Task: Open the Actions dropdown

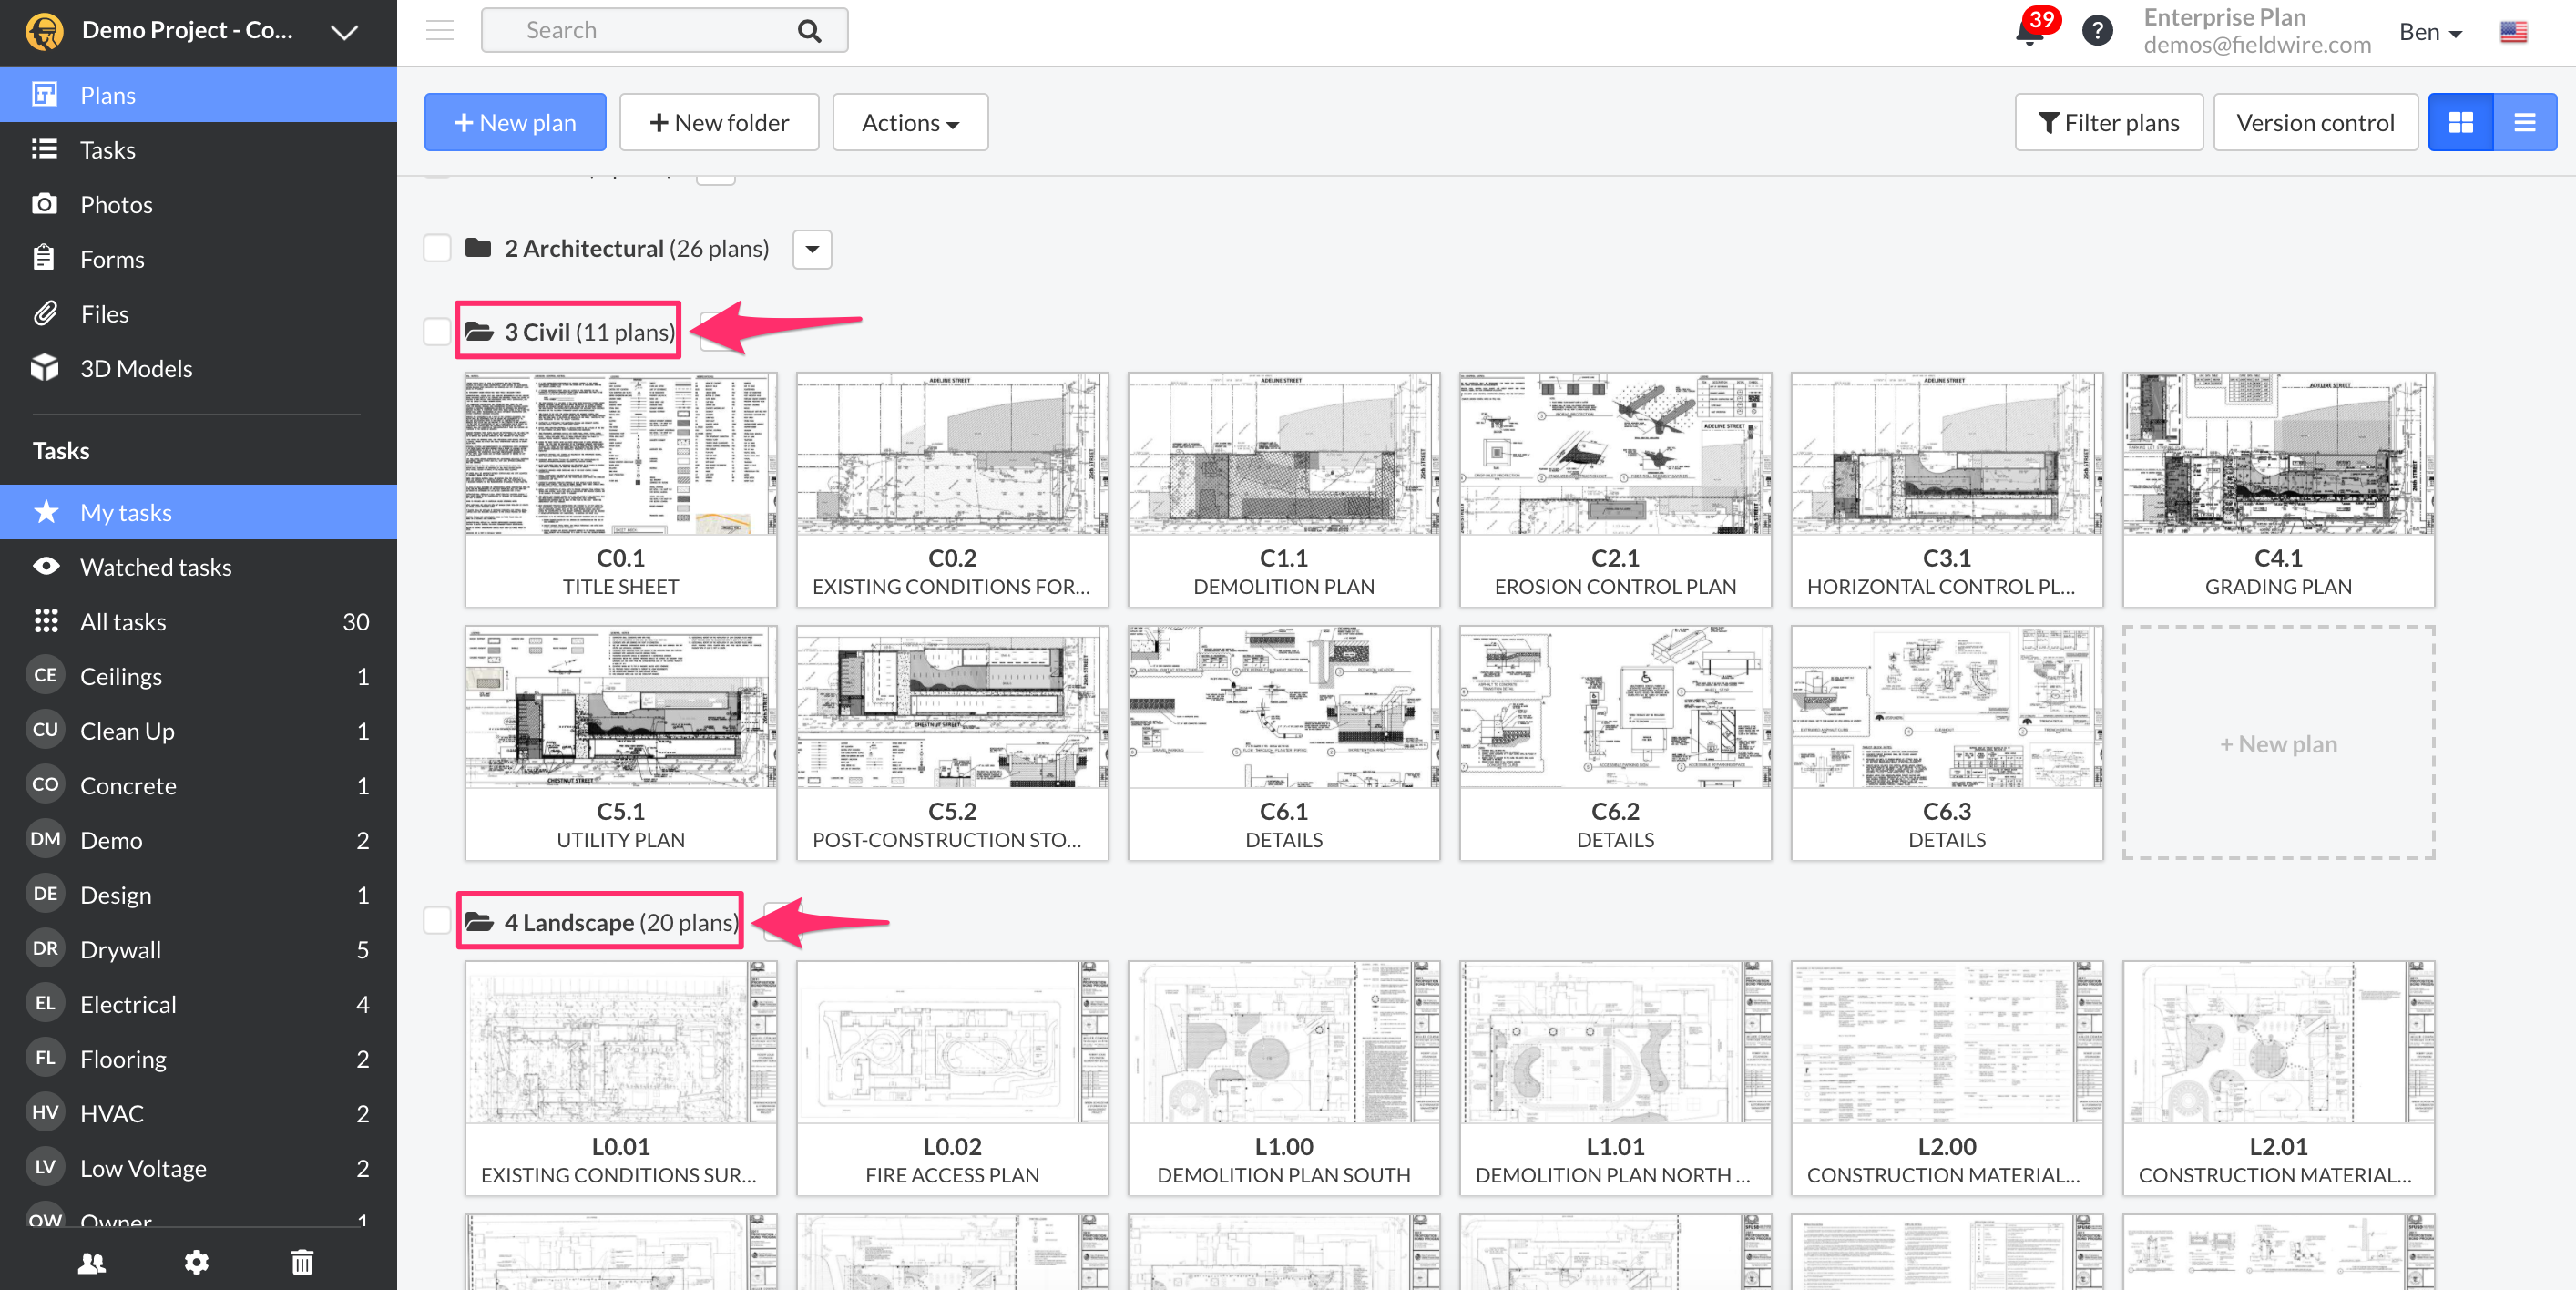Action: click(909, 122)
